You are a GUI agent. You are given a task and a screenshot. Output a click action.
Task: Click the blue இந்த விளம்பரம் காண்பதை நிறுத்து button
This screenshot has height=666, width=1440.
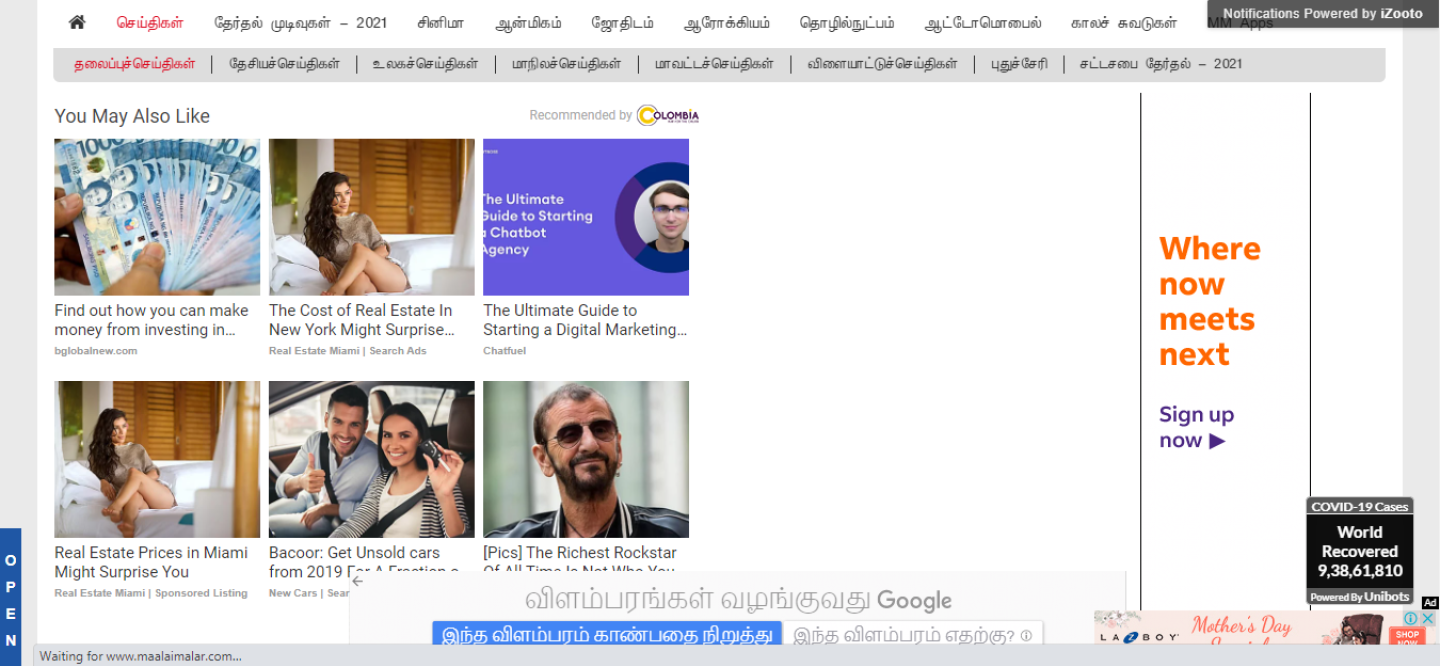(606, 635)
